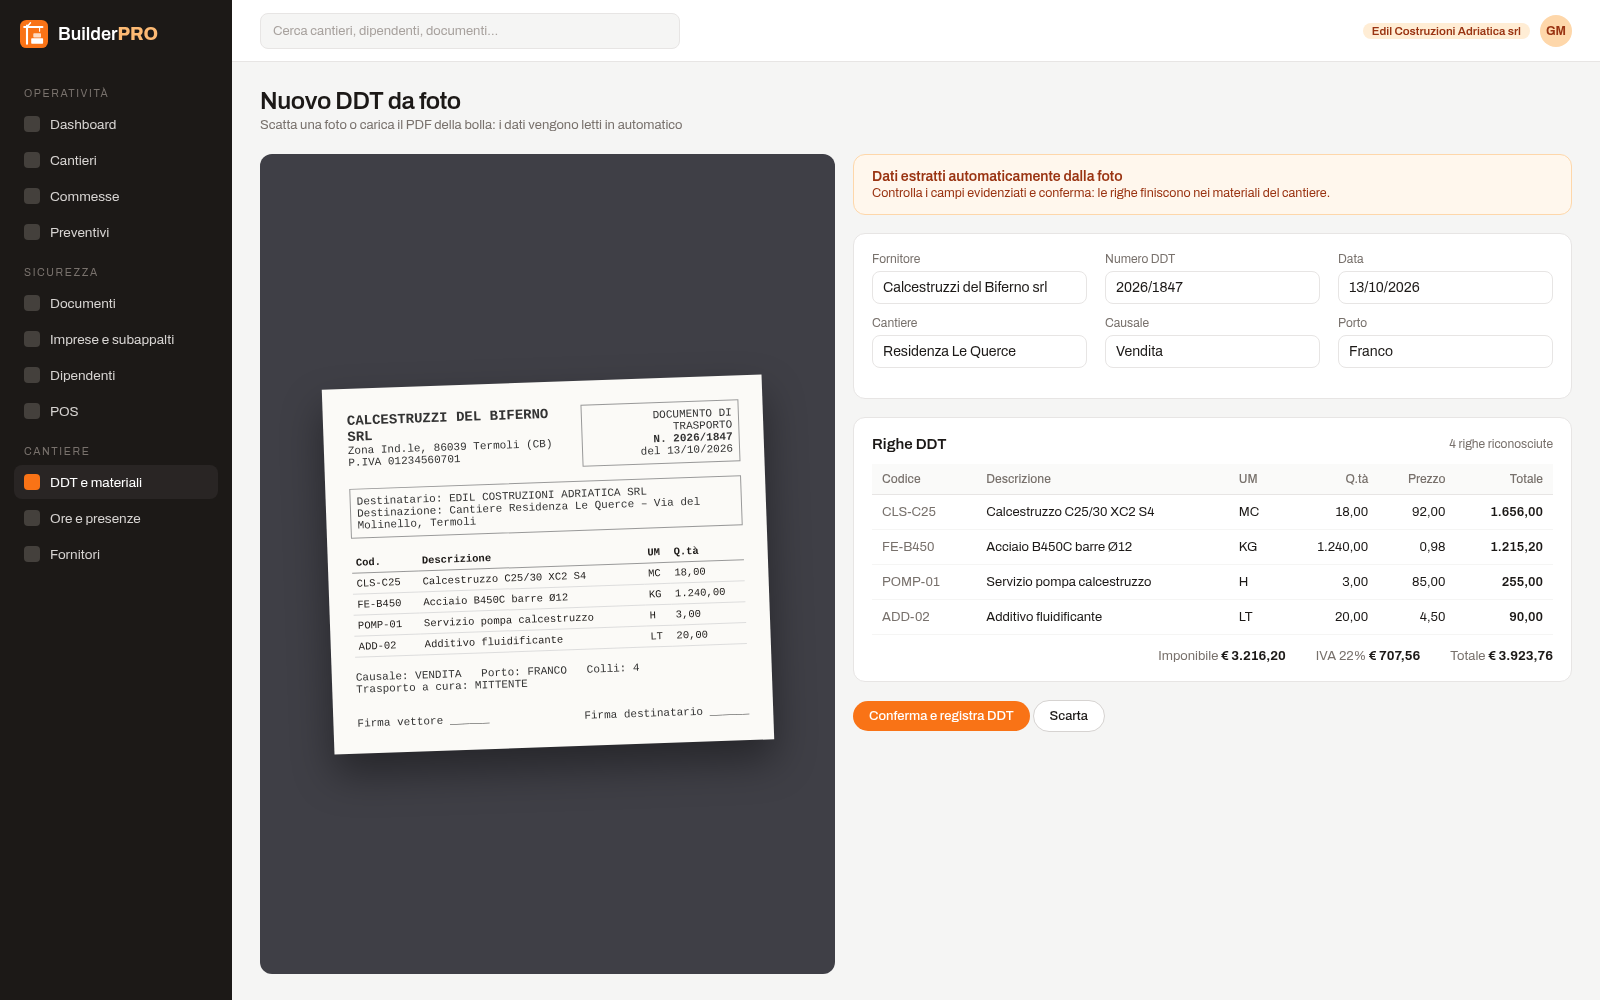
Task: Edit the Fornitore field
Action: coord(979,287)
